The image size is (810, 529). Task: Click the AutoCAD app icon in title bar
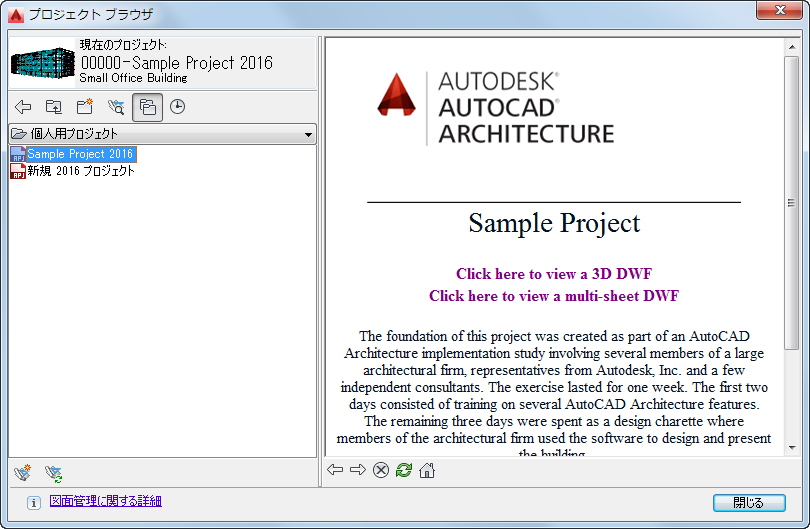point(16,15)
